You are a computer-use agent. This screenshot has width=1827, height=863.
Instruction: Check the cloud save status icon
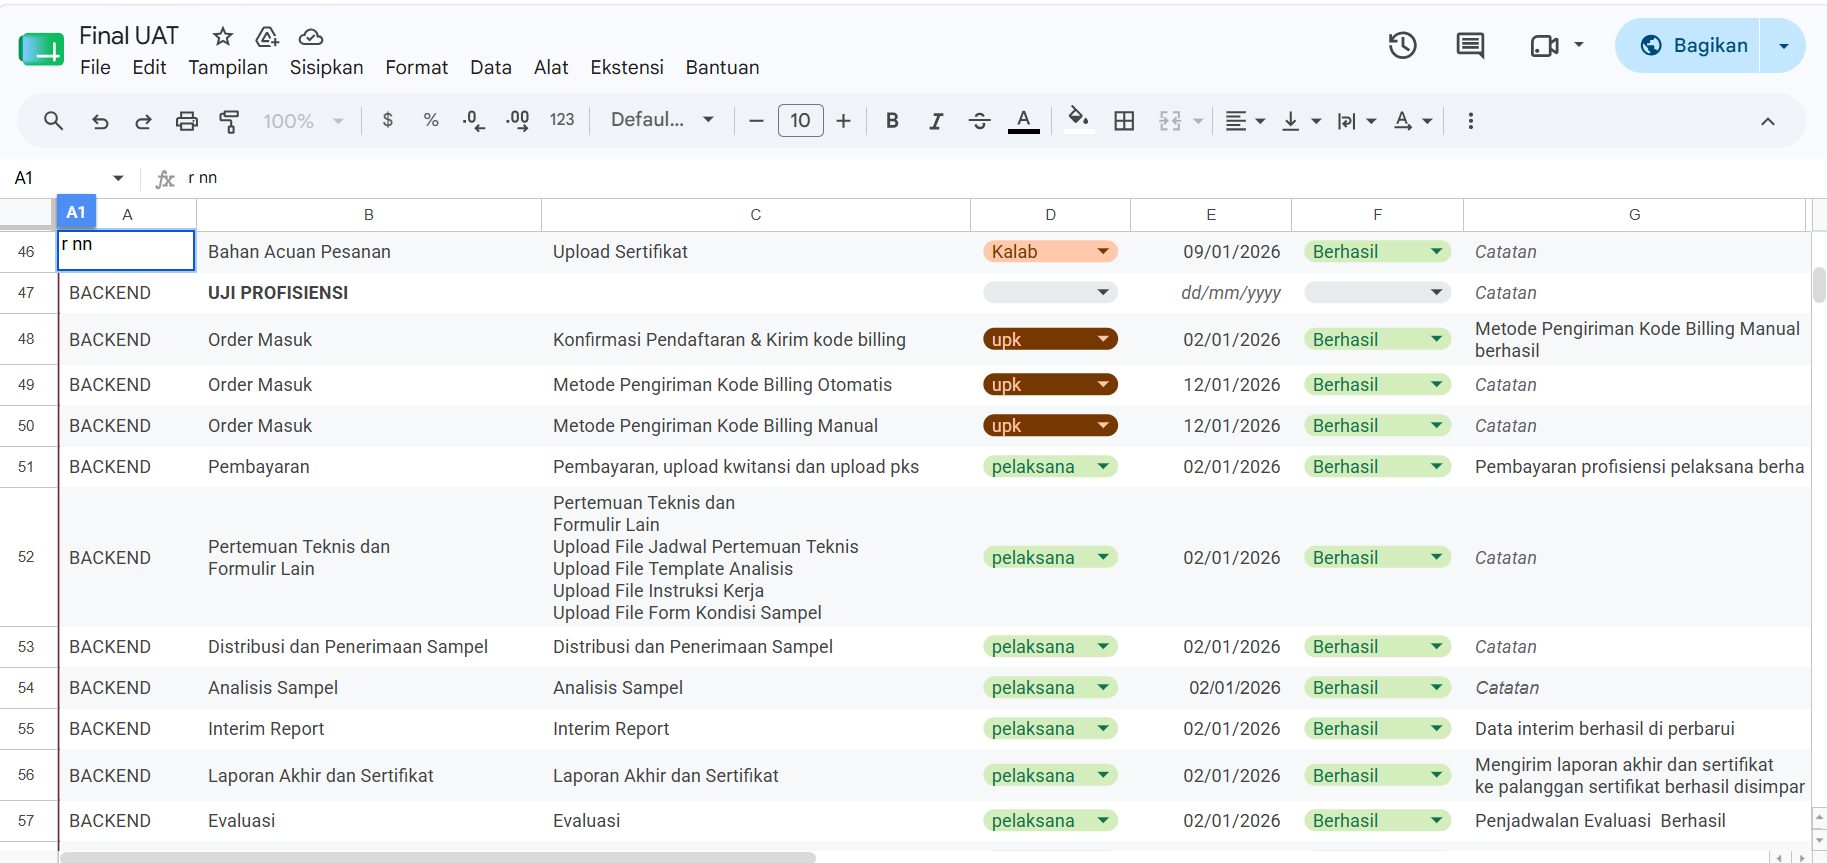[311, 37]
